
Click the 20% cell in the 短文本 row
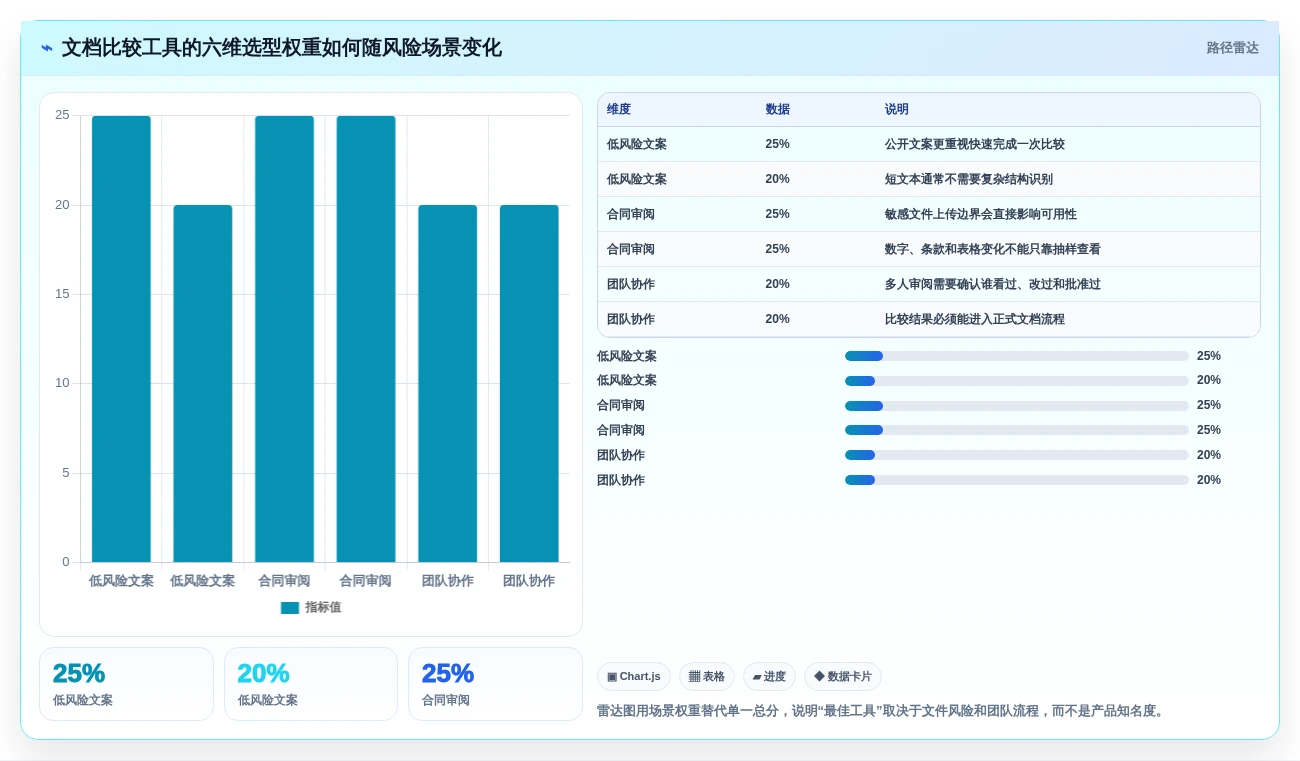tap(777, 180)
